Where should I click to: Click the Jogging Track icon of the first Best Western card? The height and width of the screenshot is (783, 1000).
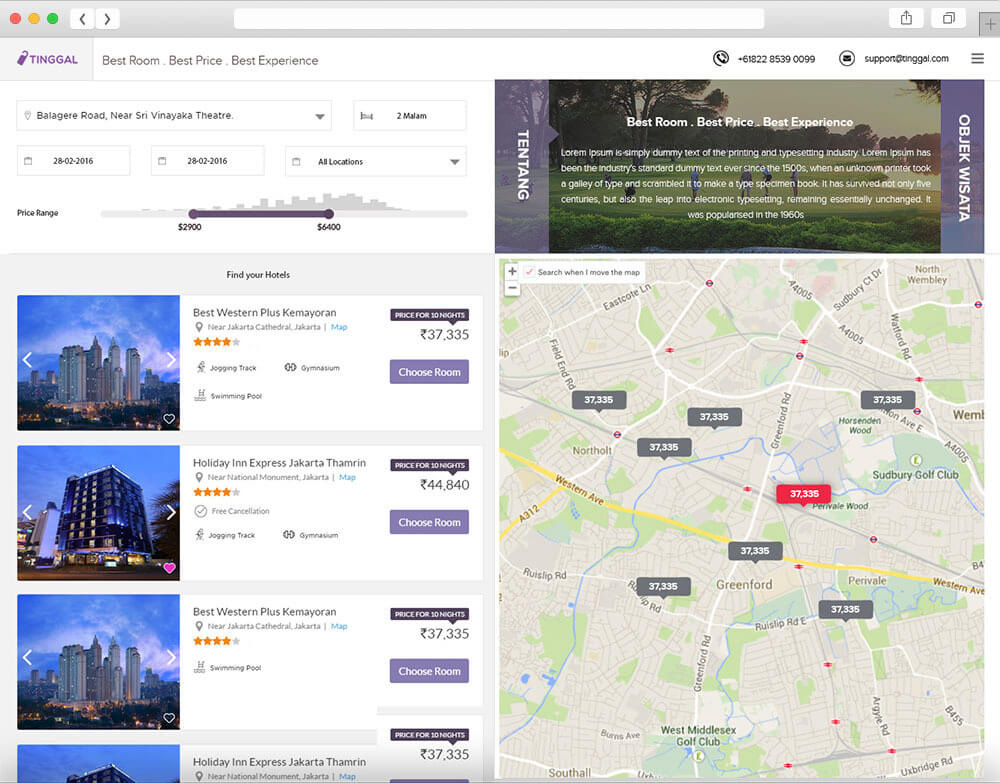point(201,367)
